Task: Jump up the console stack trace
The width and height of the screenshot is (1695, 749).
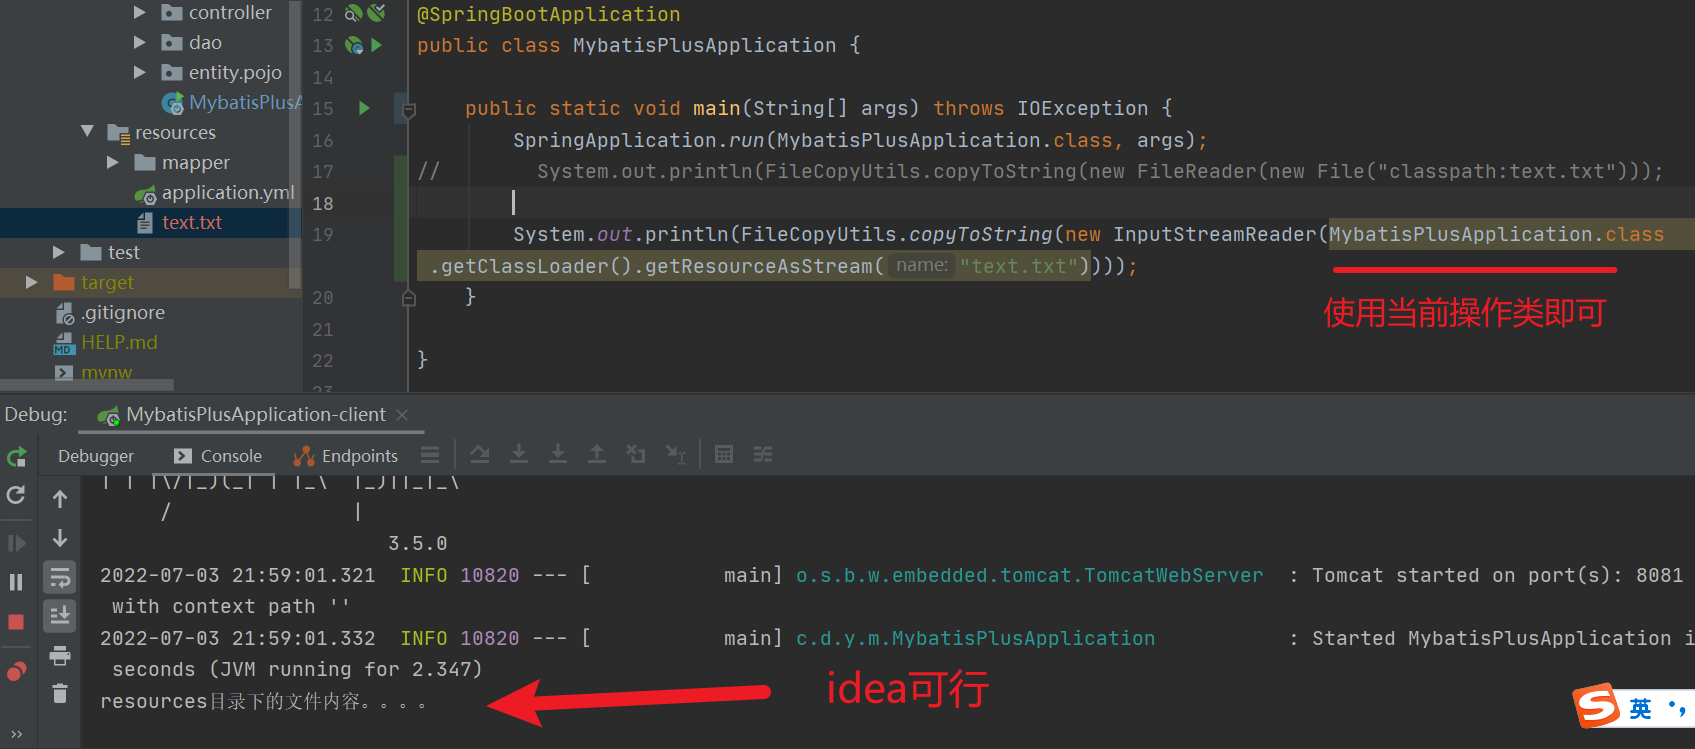Action: (60, 498)
